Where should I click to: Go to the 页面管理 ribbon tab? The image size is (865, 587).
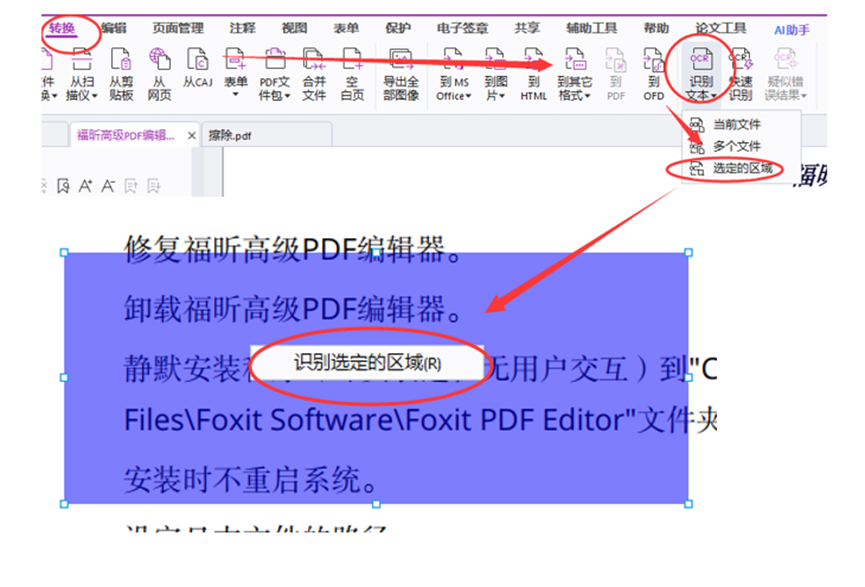[x=178, y=28]
